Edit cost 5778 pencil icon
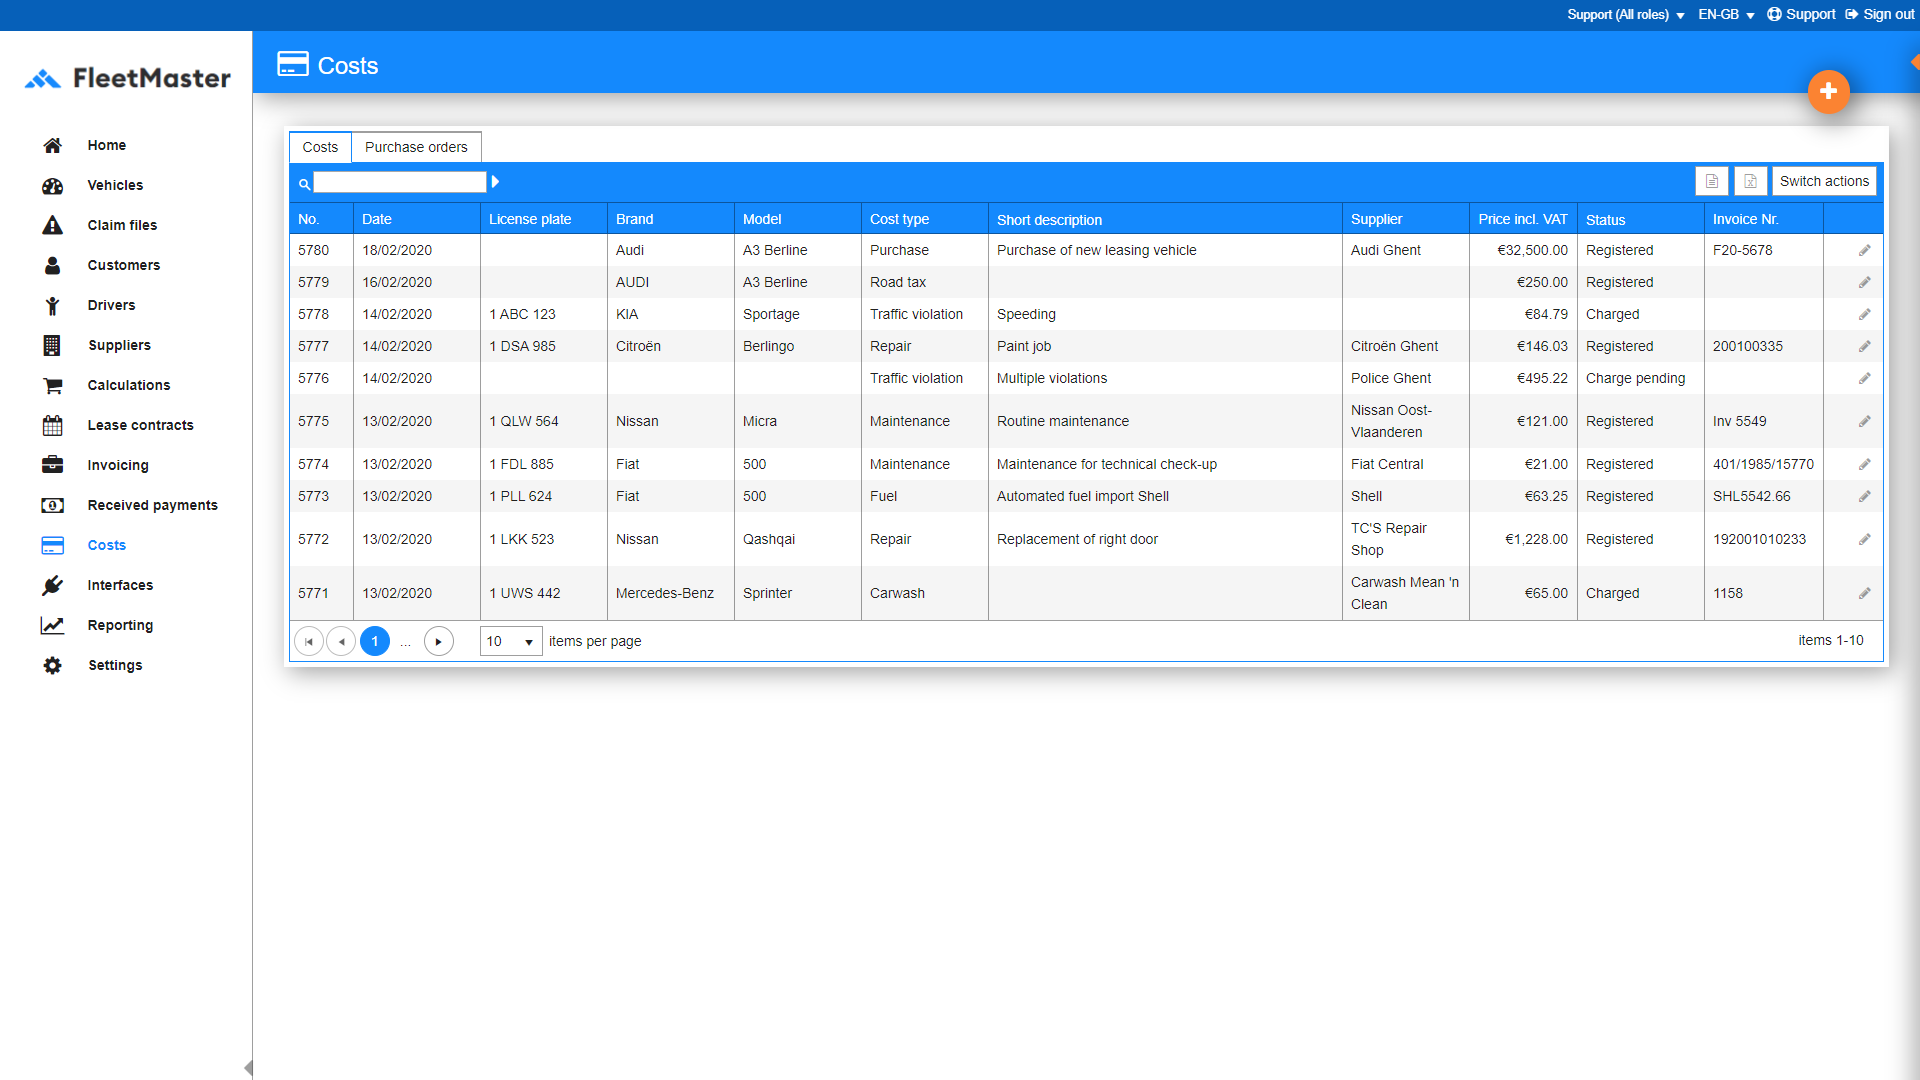Image resolution: width=1920 pixels, height=1080 pixels. 1864,314
